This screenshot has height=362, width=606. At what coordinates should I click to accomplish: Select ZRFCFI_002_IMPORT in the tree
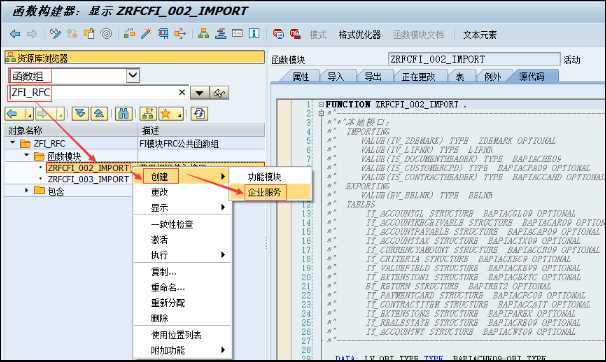pos(89,168)
